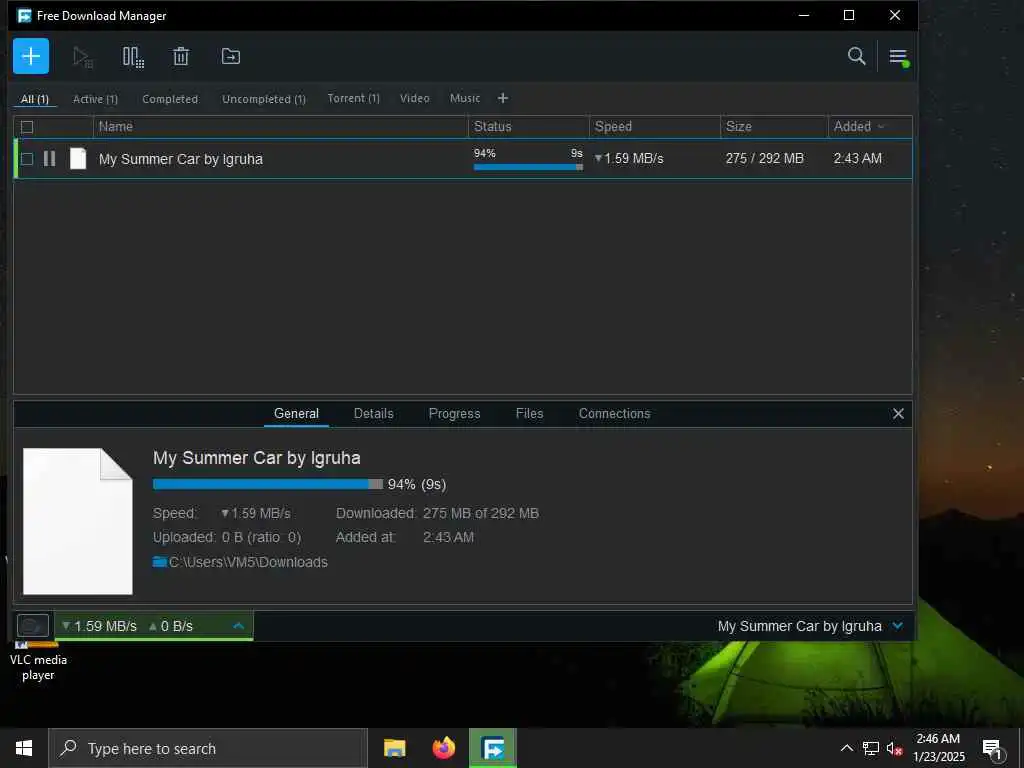Switch to the General details tab
Viewport: 1024px width, 768px height.
tap(296, 413)
